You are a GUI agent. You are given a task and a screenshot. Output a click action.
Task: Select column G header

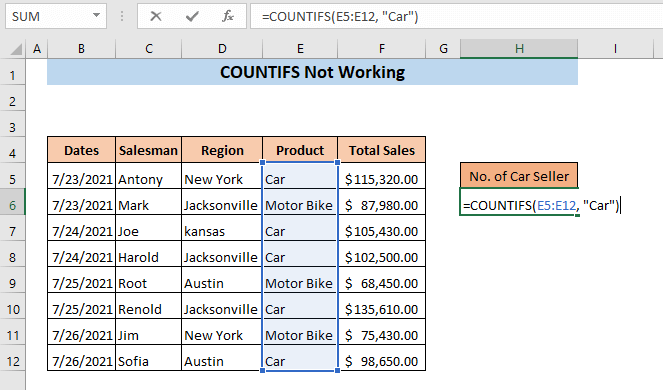[443, 49]
